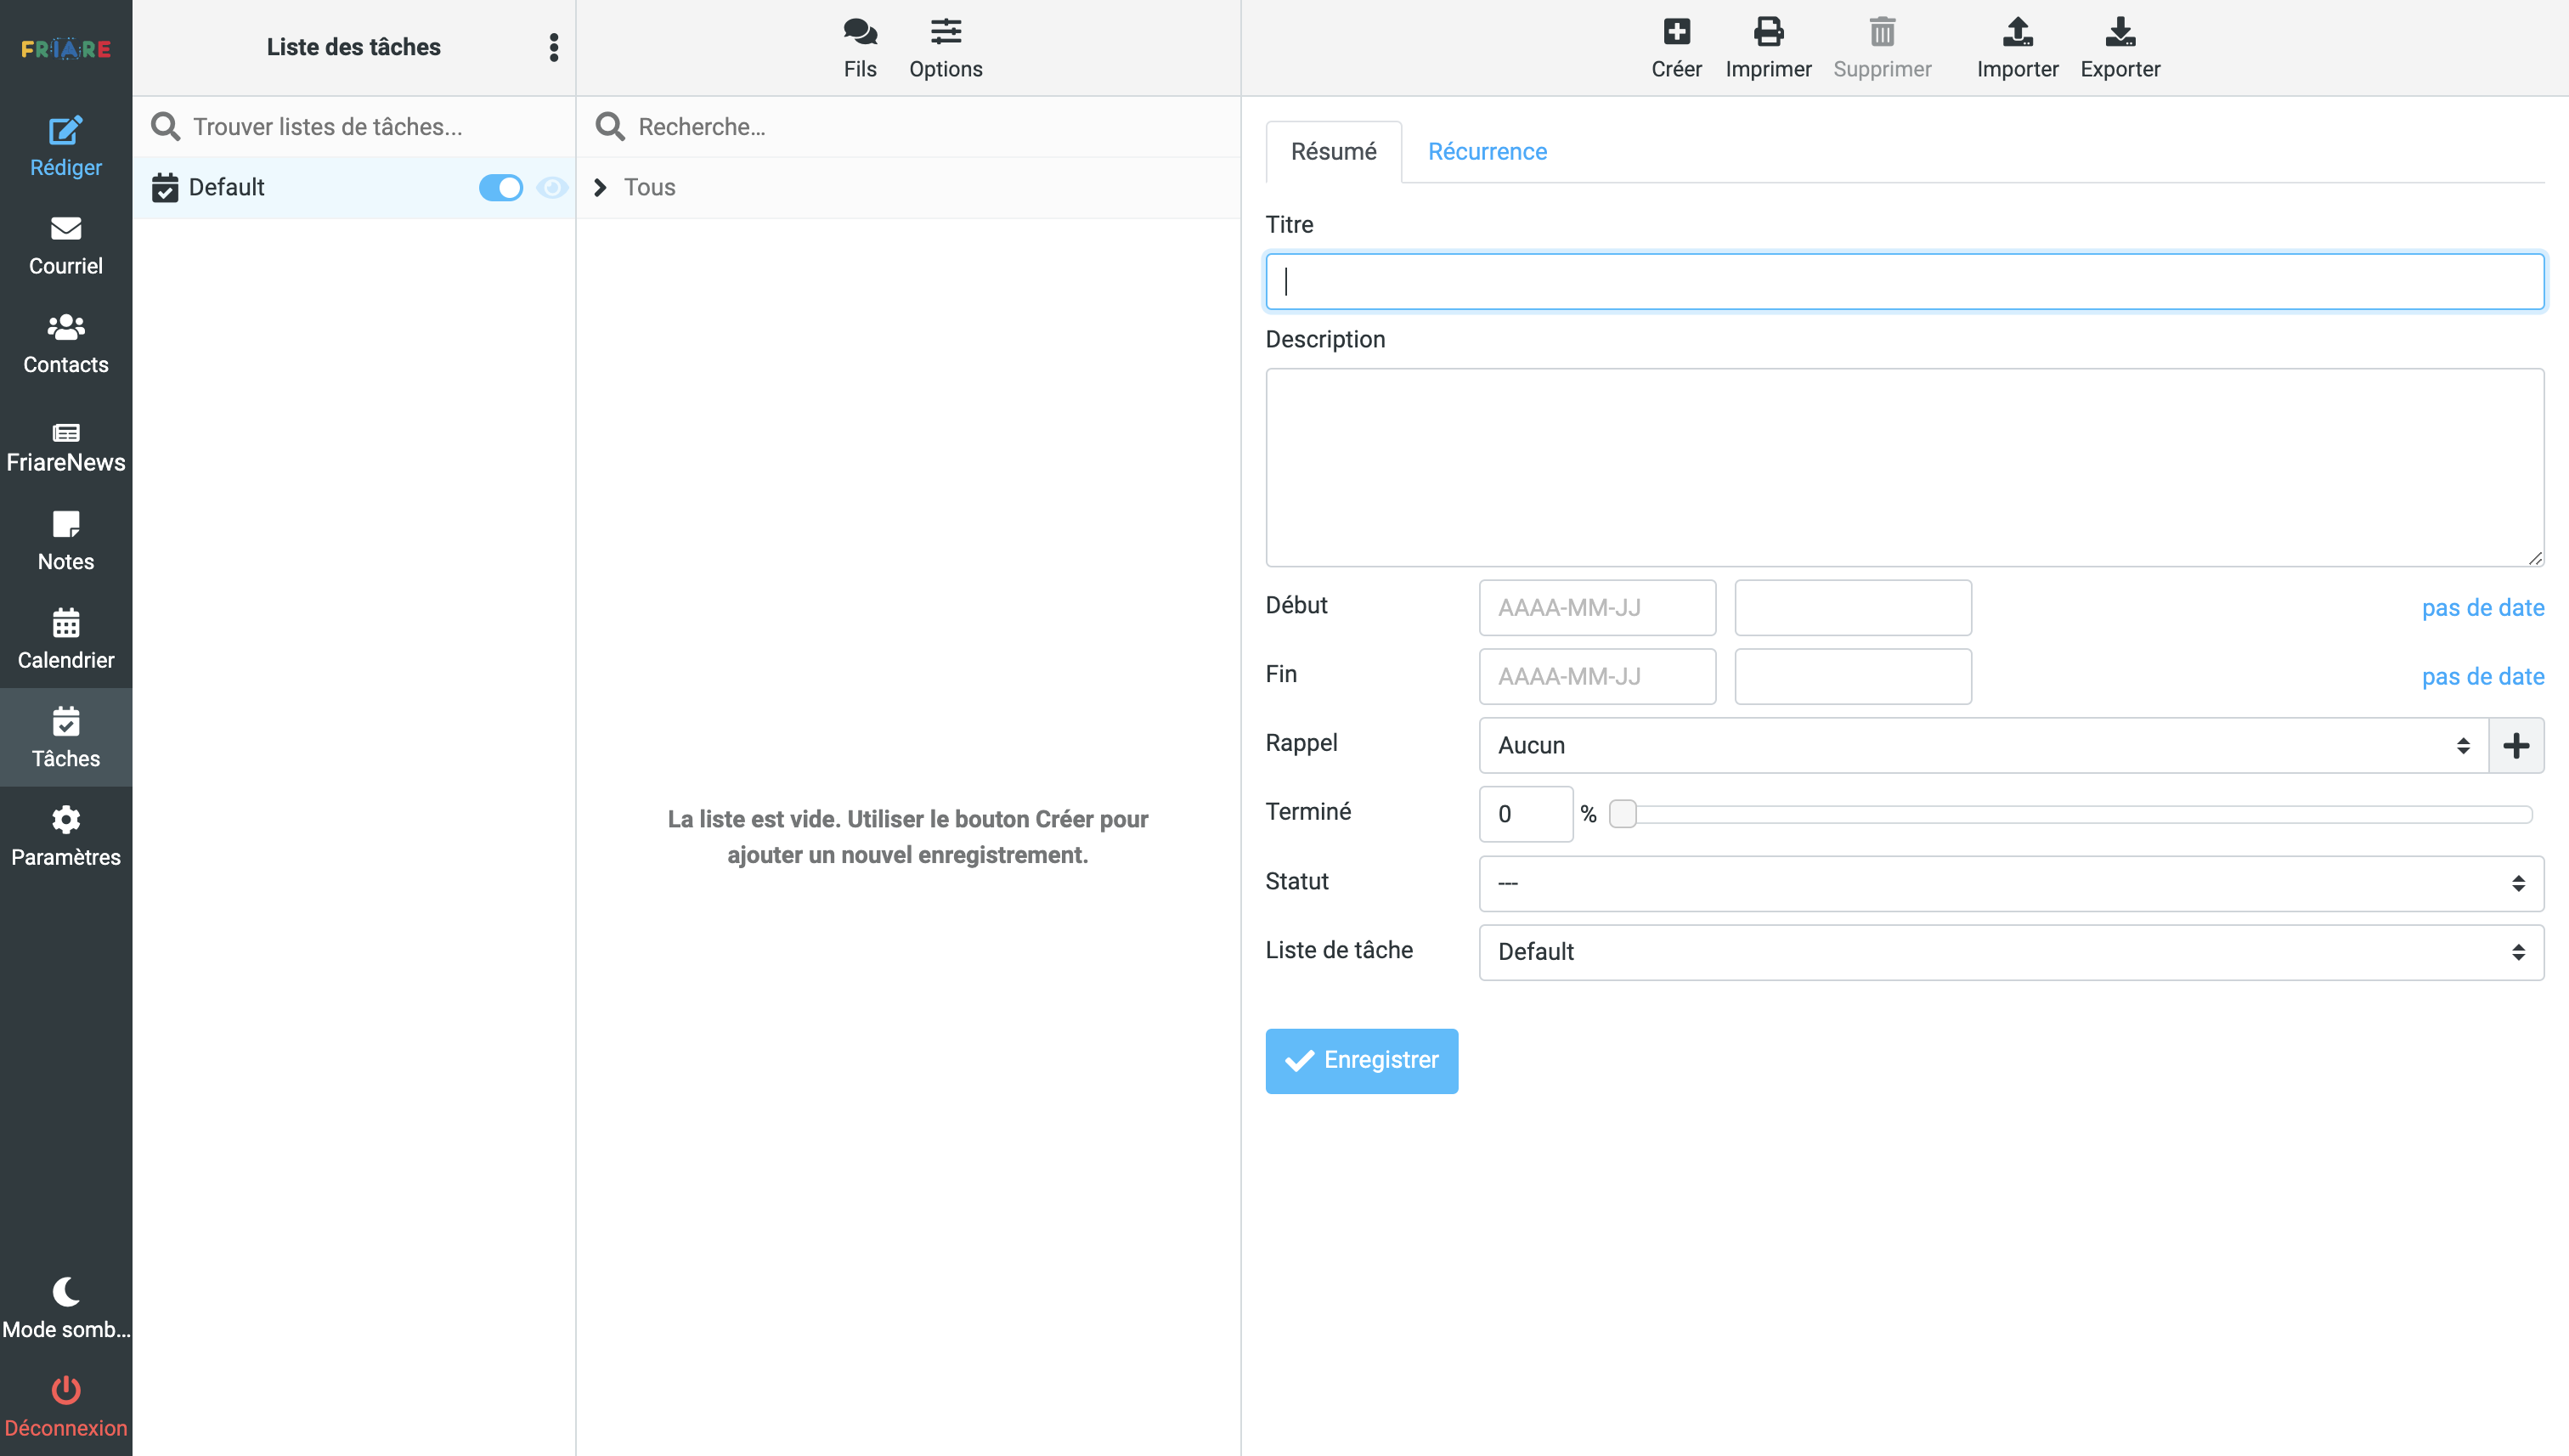This screenshot has height=1456, width=2569.
Task: Open the task list three-dot menu
Action: tap(553, 47)
